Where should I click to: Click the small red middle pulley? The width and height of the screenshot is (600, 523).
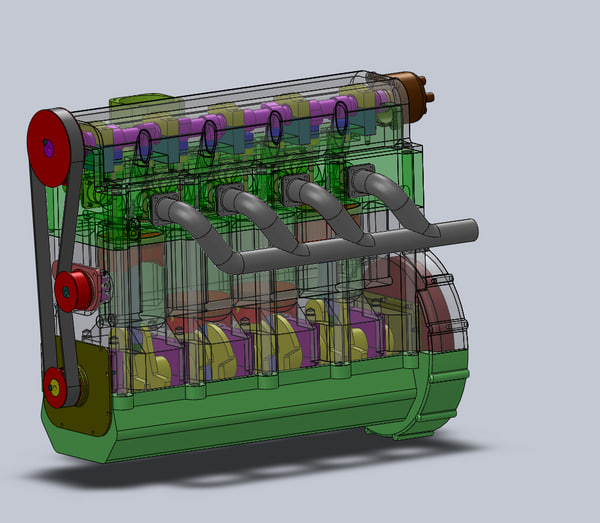(x=70, y=288)
